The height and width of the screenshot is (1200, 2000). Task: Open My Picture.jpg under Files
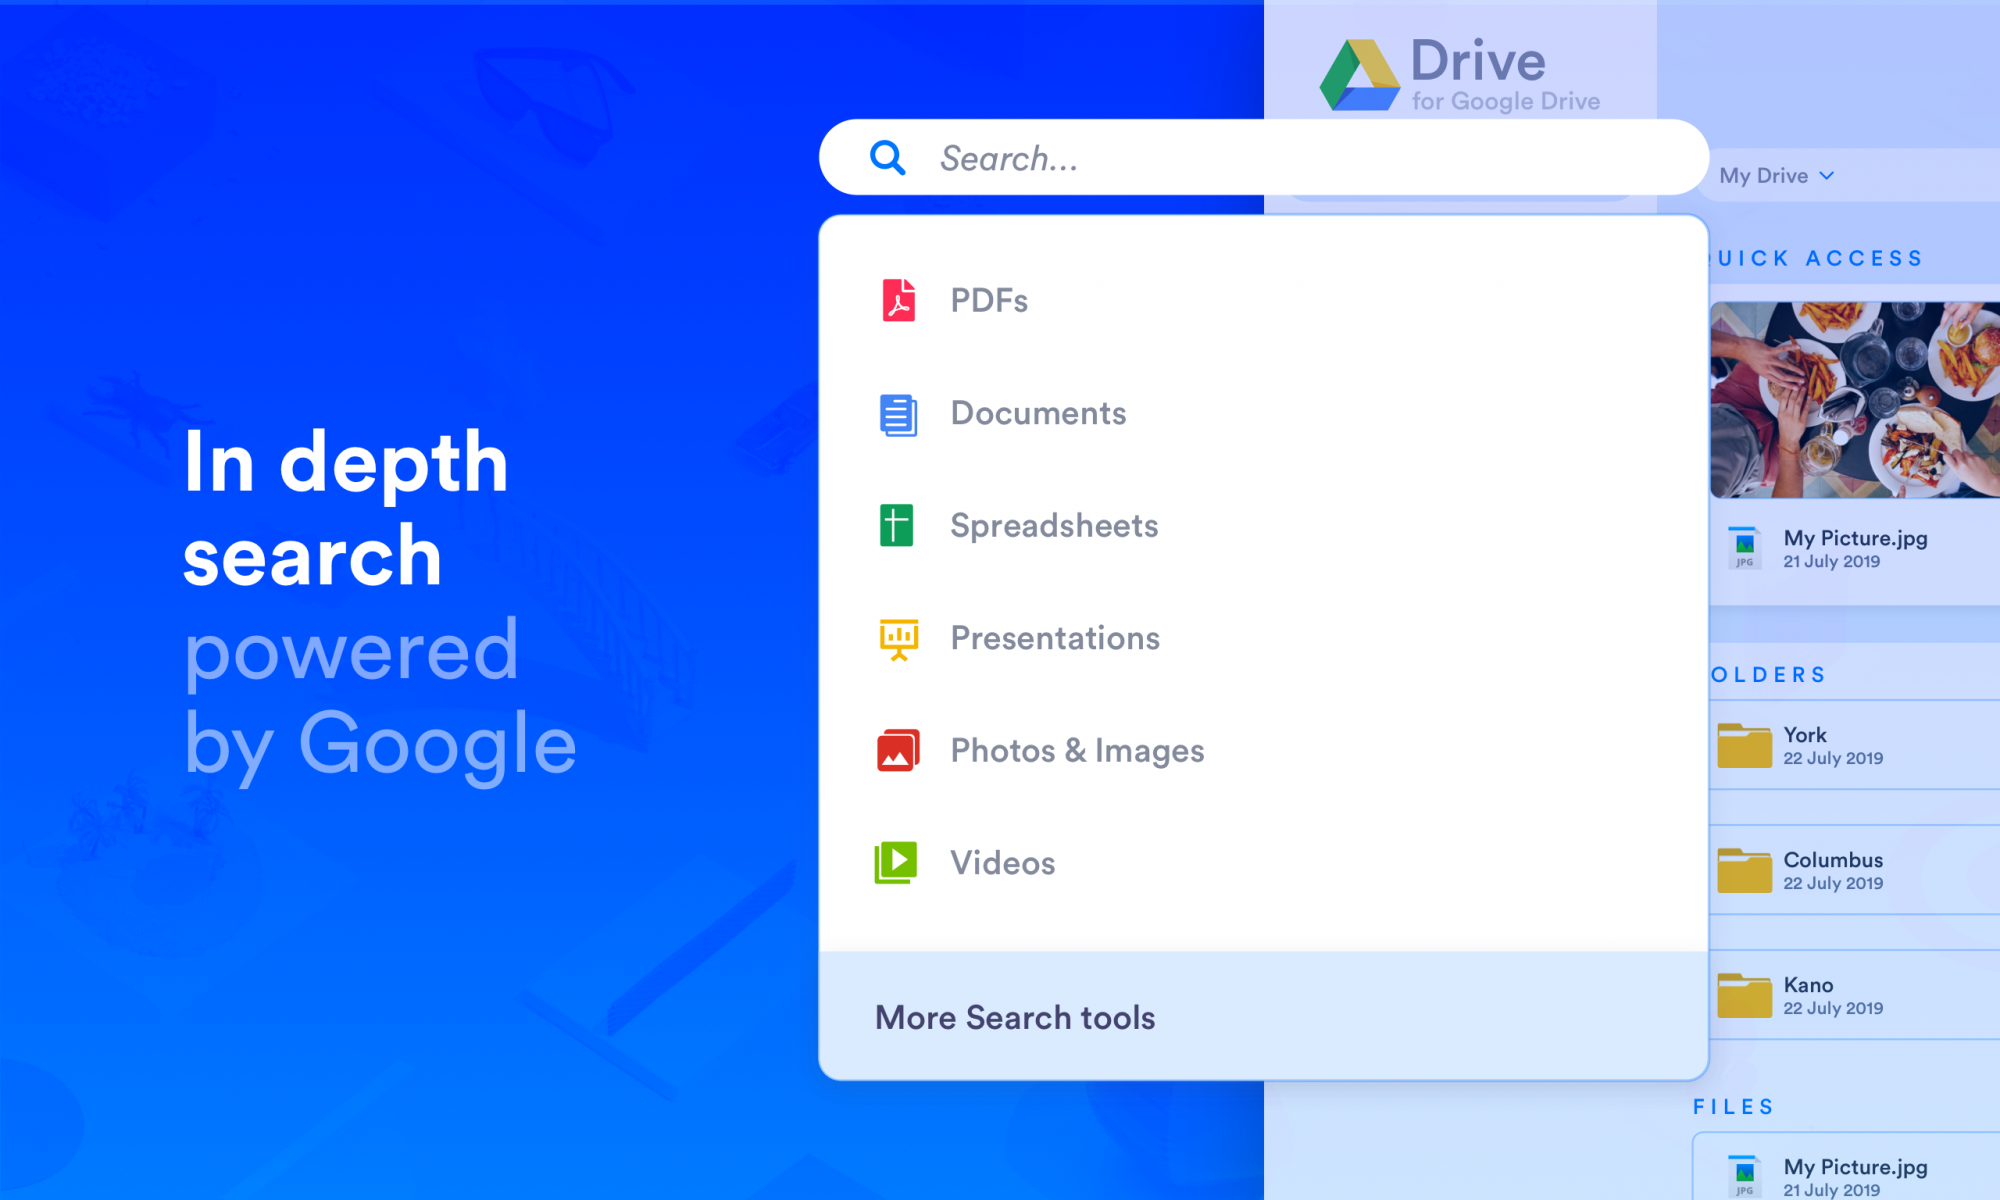point(1855,1167)
